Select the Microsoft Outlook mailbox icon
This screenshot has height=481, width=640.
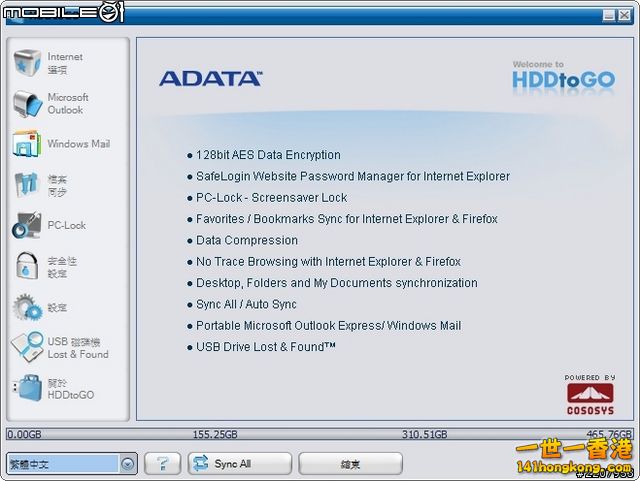28,104
